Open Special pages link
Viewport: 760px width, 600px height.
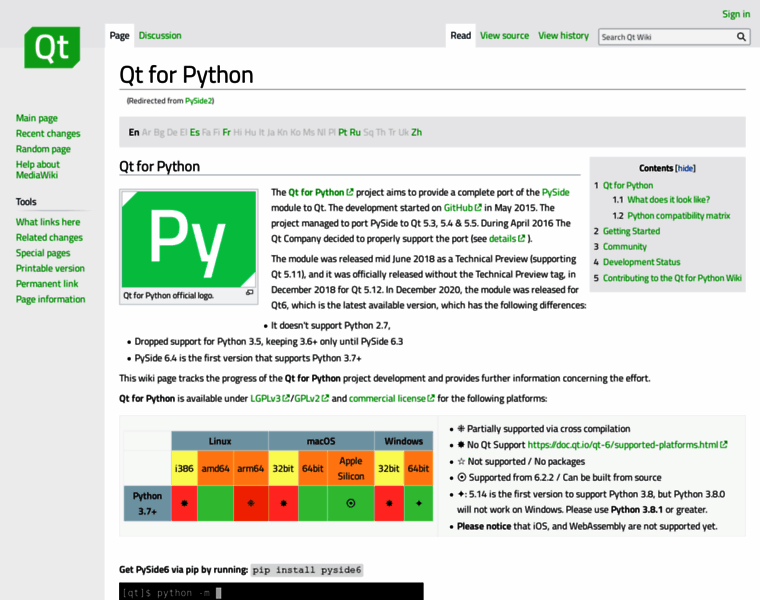43,253
